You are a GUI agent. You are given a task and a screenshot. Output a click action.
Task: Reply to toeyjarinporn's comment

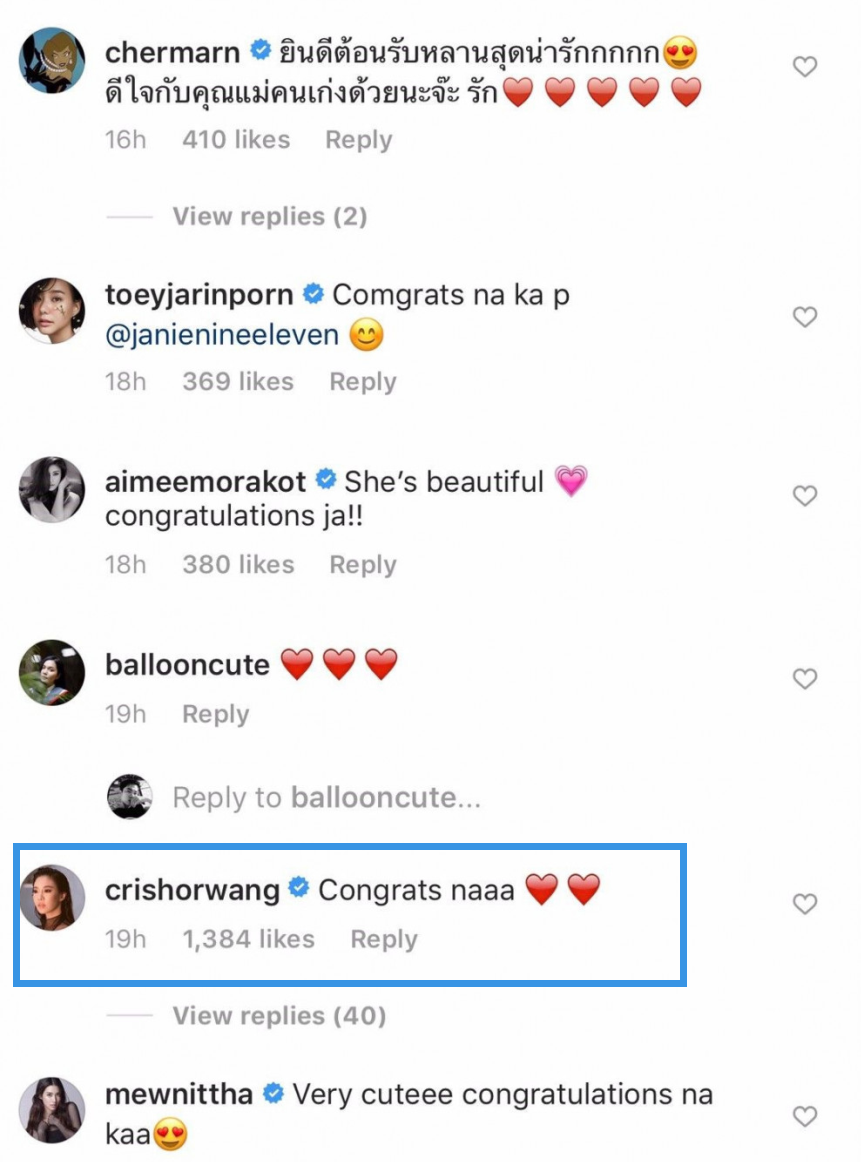pyautogui.click(x=363, y=382)
